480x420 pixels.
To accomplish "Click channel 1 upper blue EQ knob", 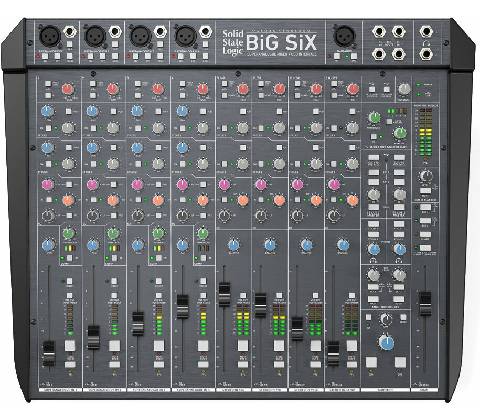I will coord(47,111).
